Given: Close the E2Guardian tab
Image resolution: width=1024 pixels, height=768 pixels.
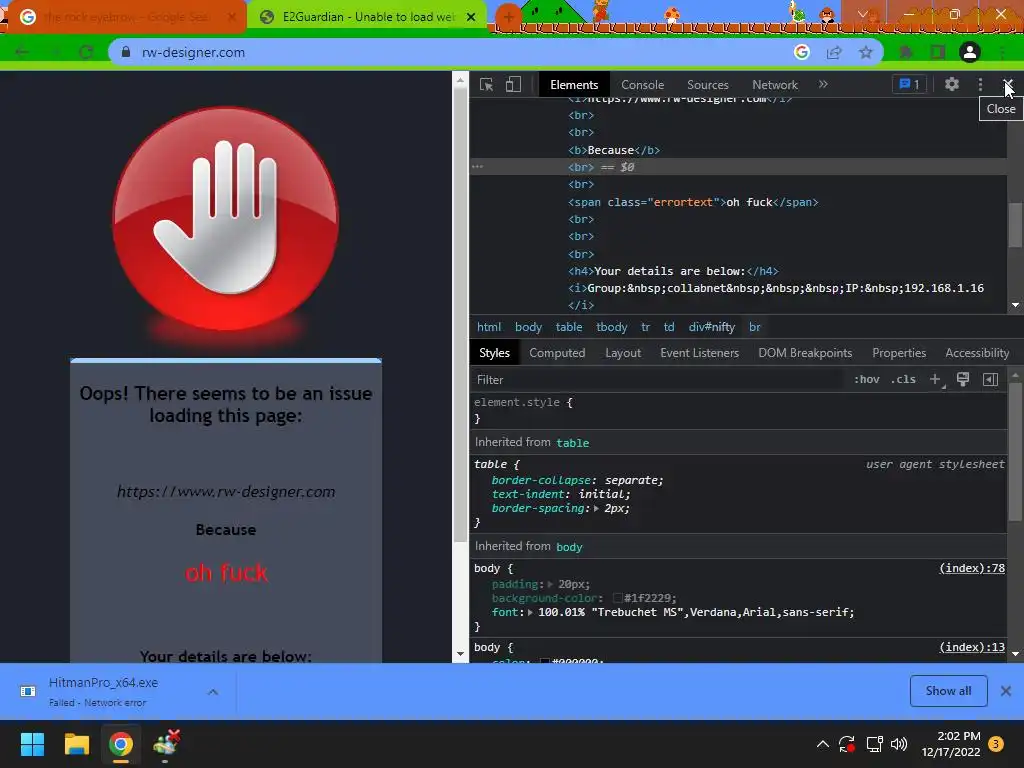Looking at the screenshot, I should (471, 17).
